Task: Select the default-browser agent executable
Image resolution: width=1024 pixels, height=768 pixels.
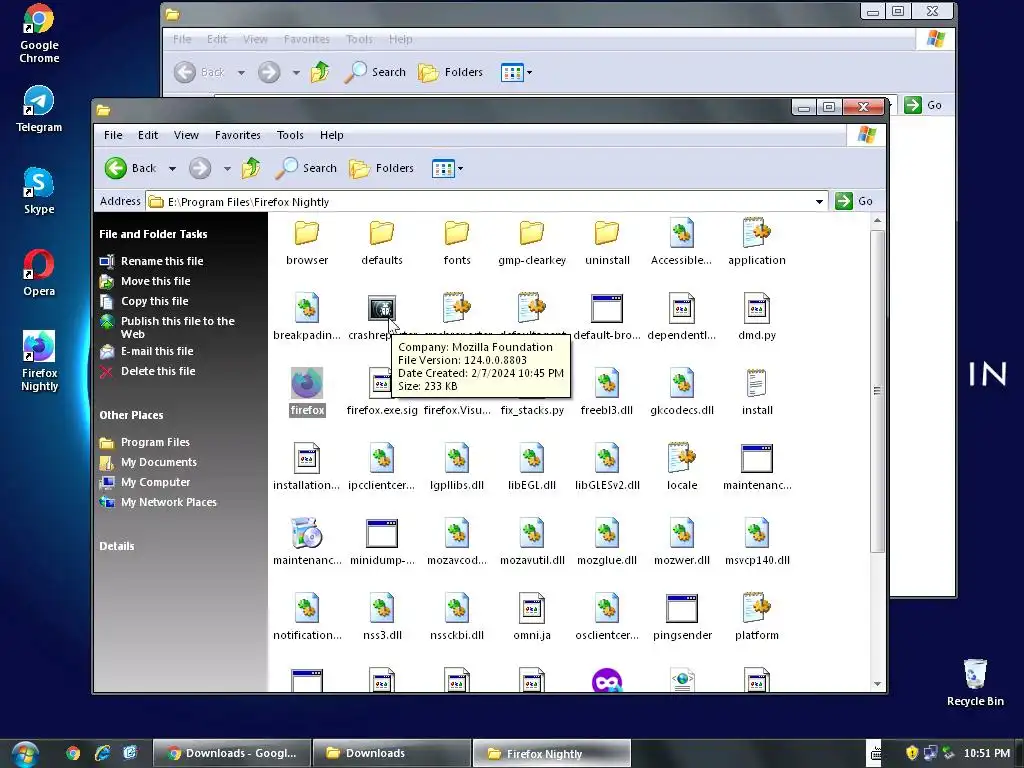Action: coord(607,317)
